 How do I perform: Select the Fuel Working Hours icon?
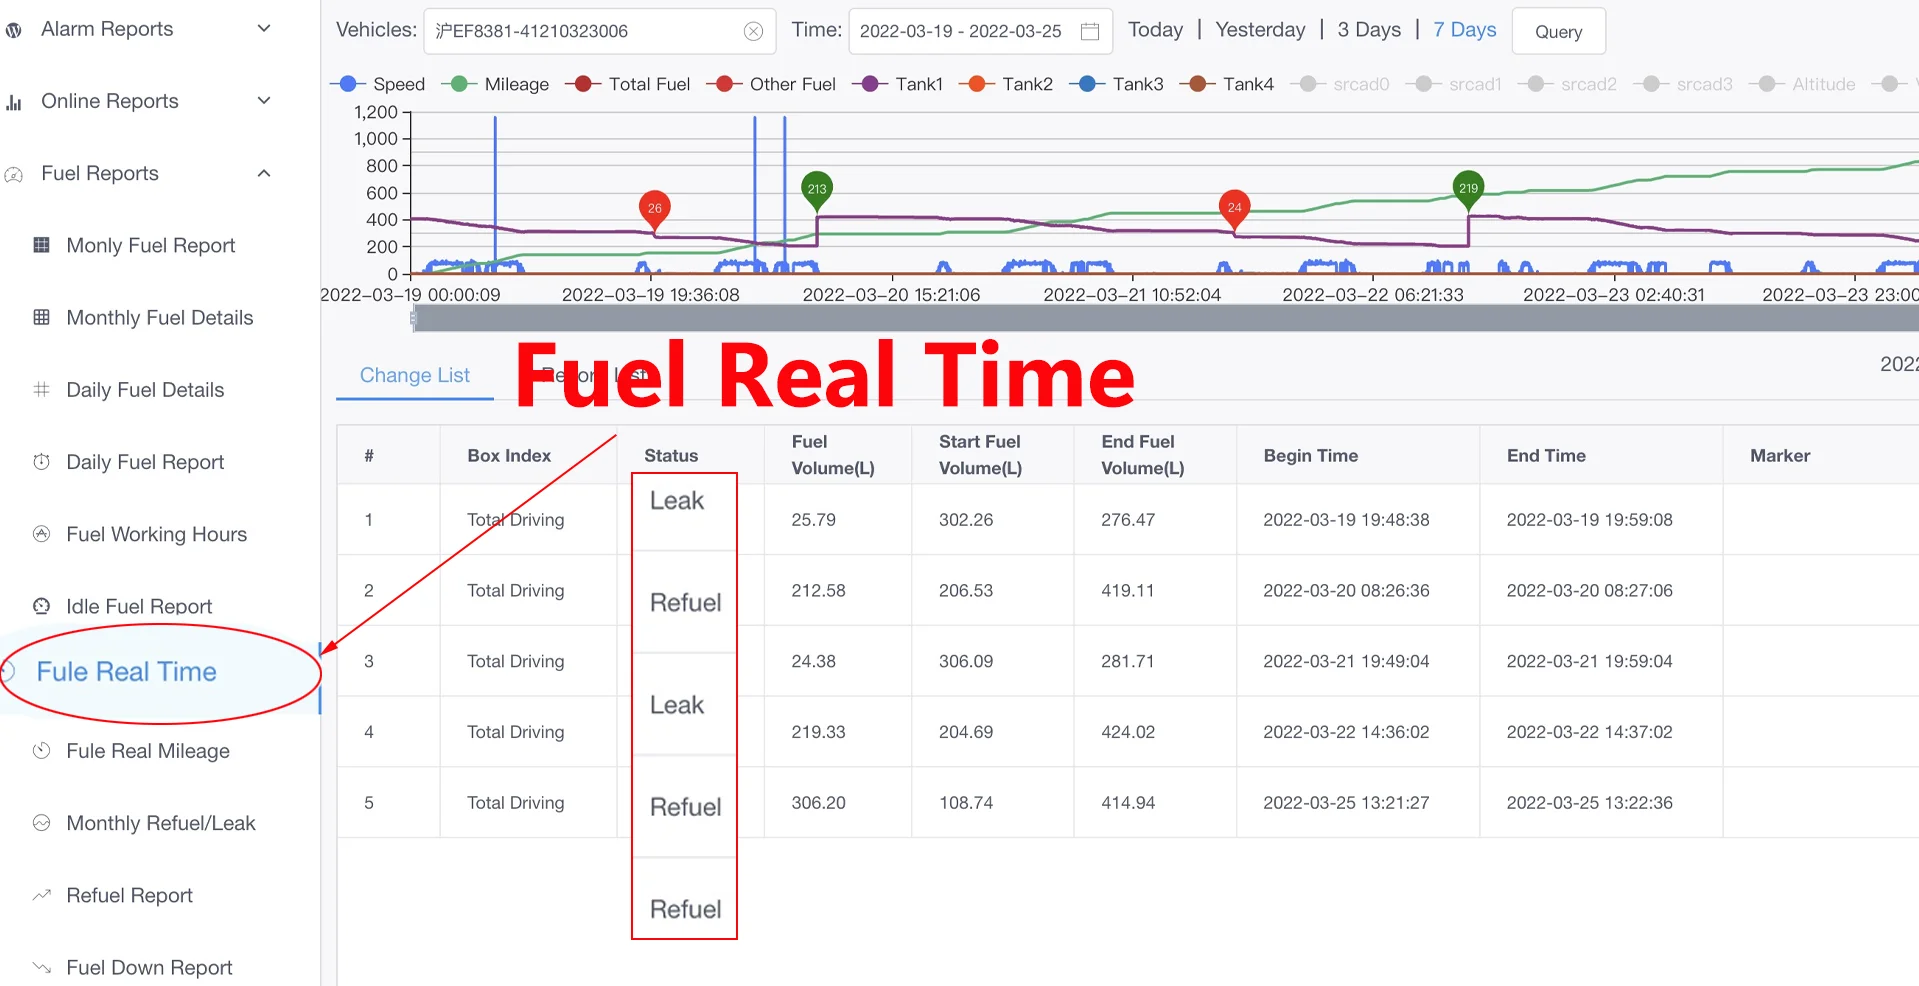click(41, 534)
